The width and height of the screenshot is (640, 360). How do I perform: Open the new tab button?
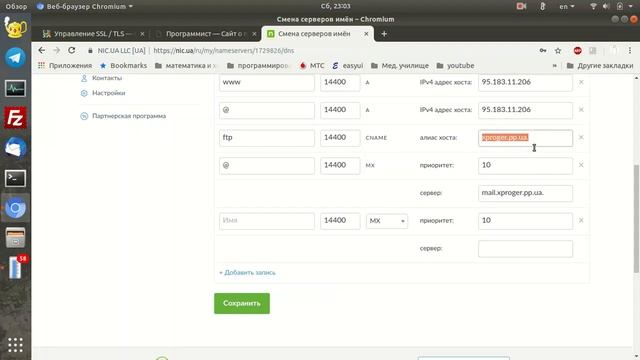(x=384, y=34)
